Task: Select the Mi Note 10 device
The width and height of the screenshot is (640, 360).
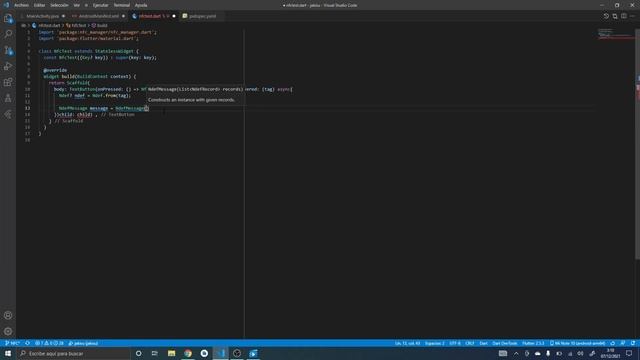Action: pyautogui.click(x=578, y=343)
